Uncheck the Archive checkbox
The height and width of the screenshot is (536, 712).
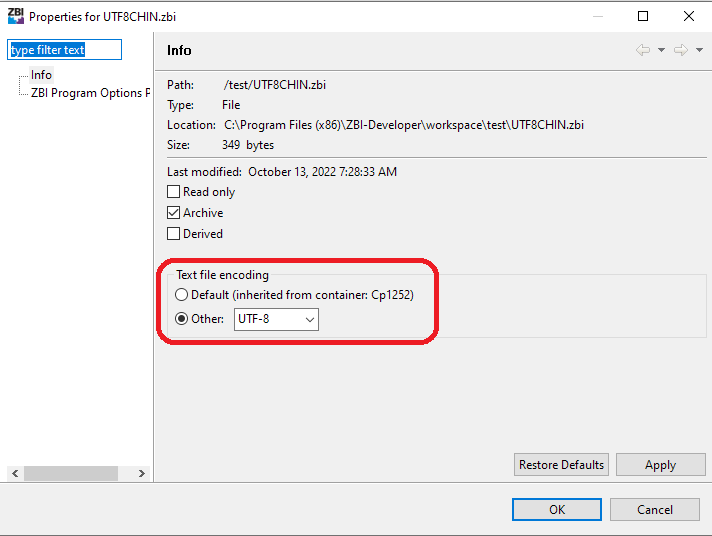point(174,213)
